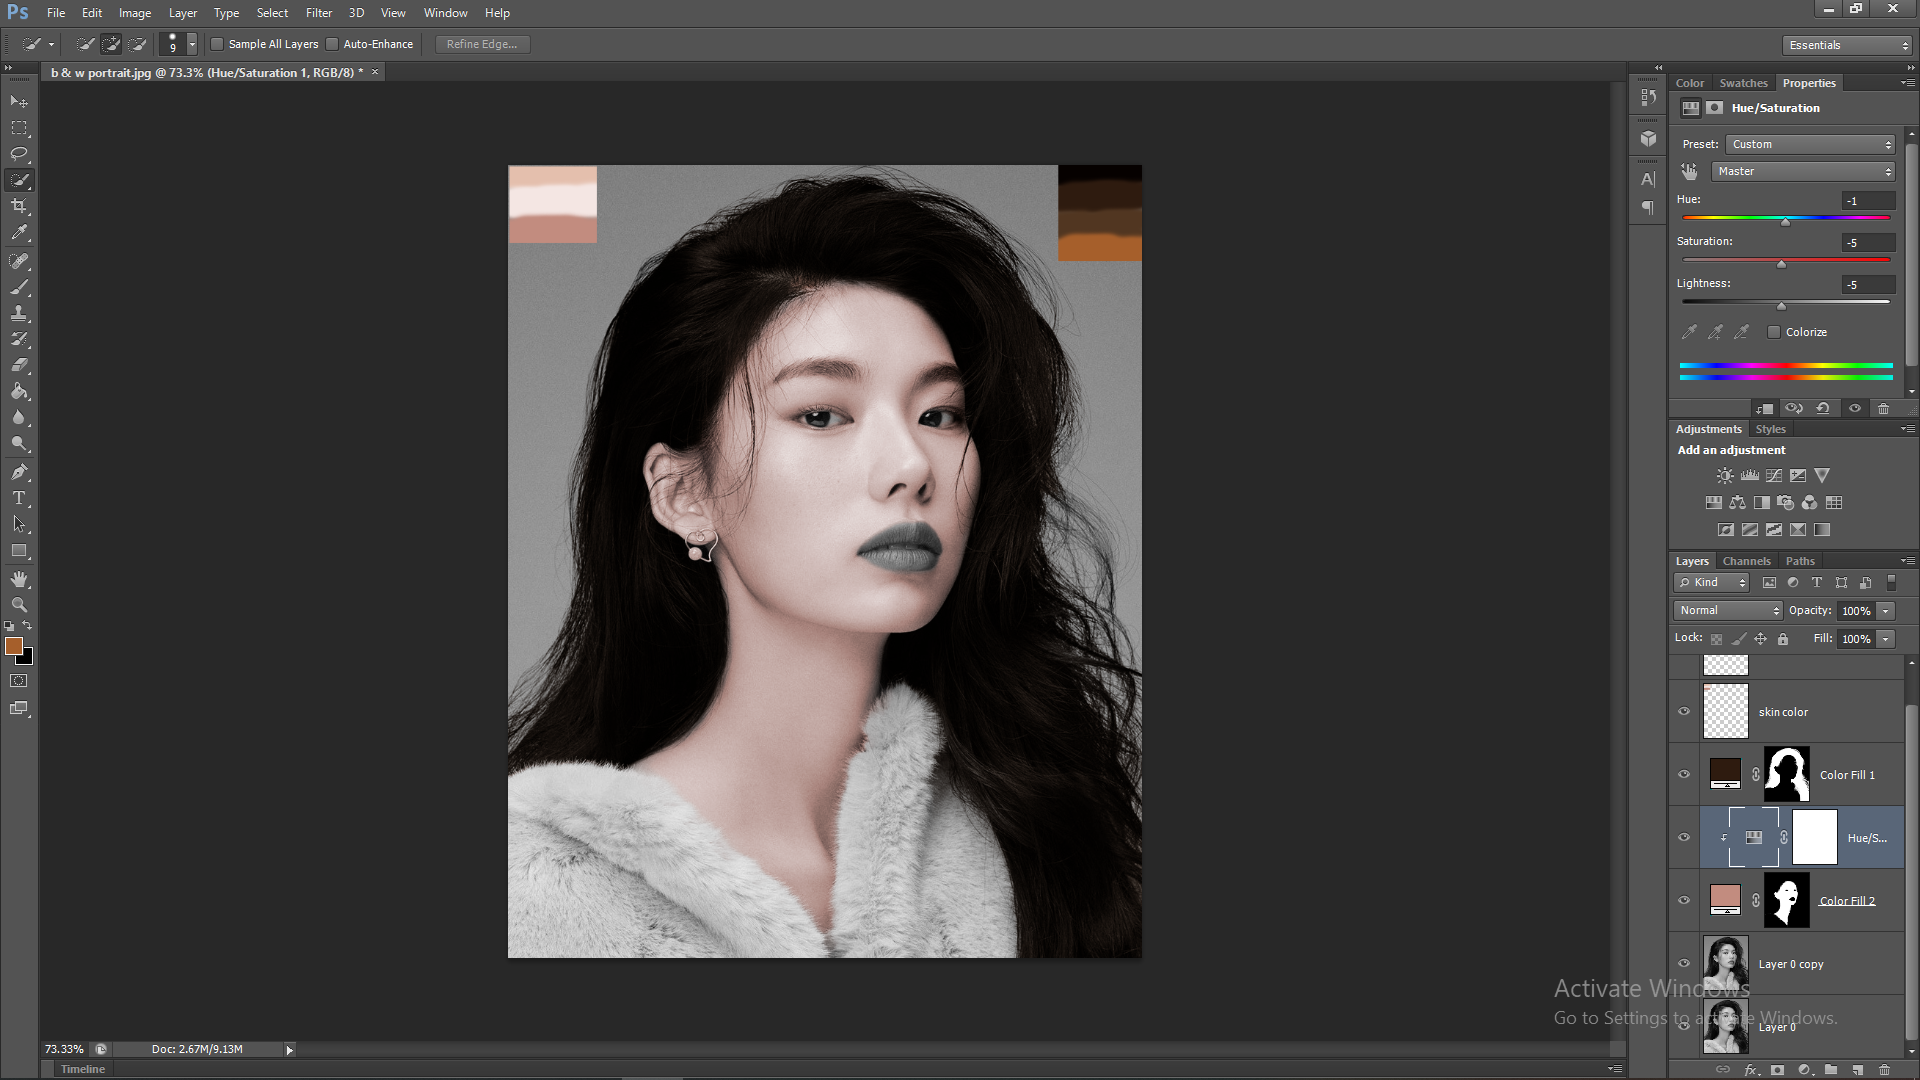Select the Lasso tool
The image size is (1920, 1080).
point(19,154)
